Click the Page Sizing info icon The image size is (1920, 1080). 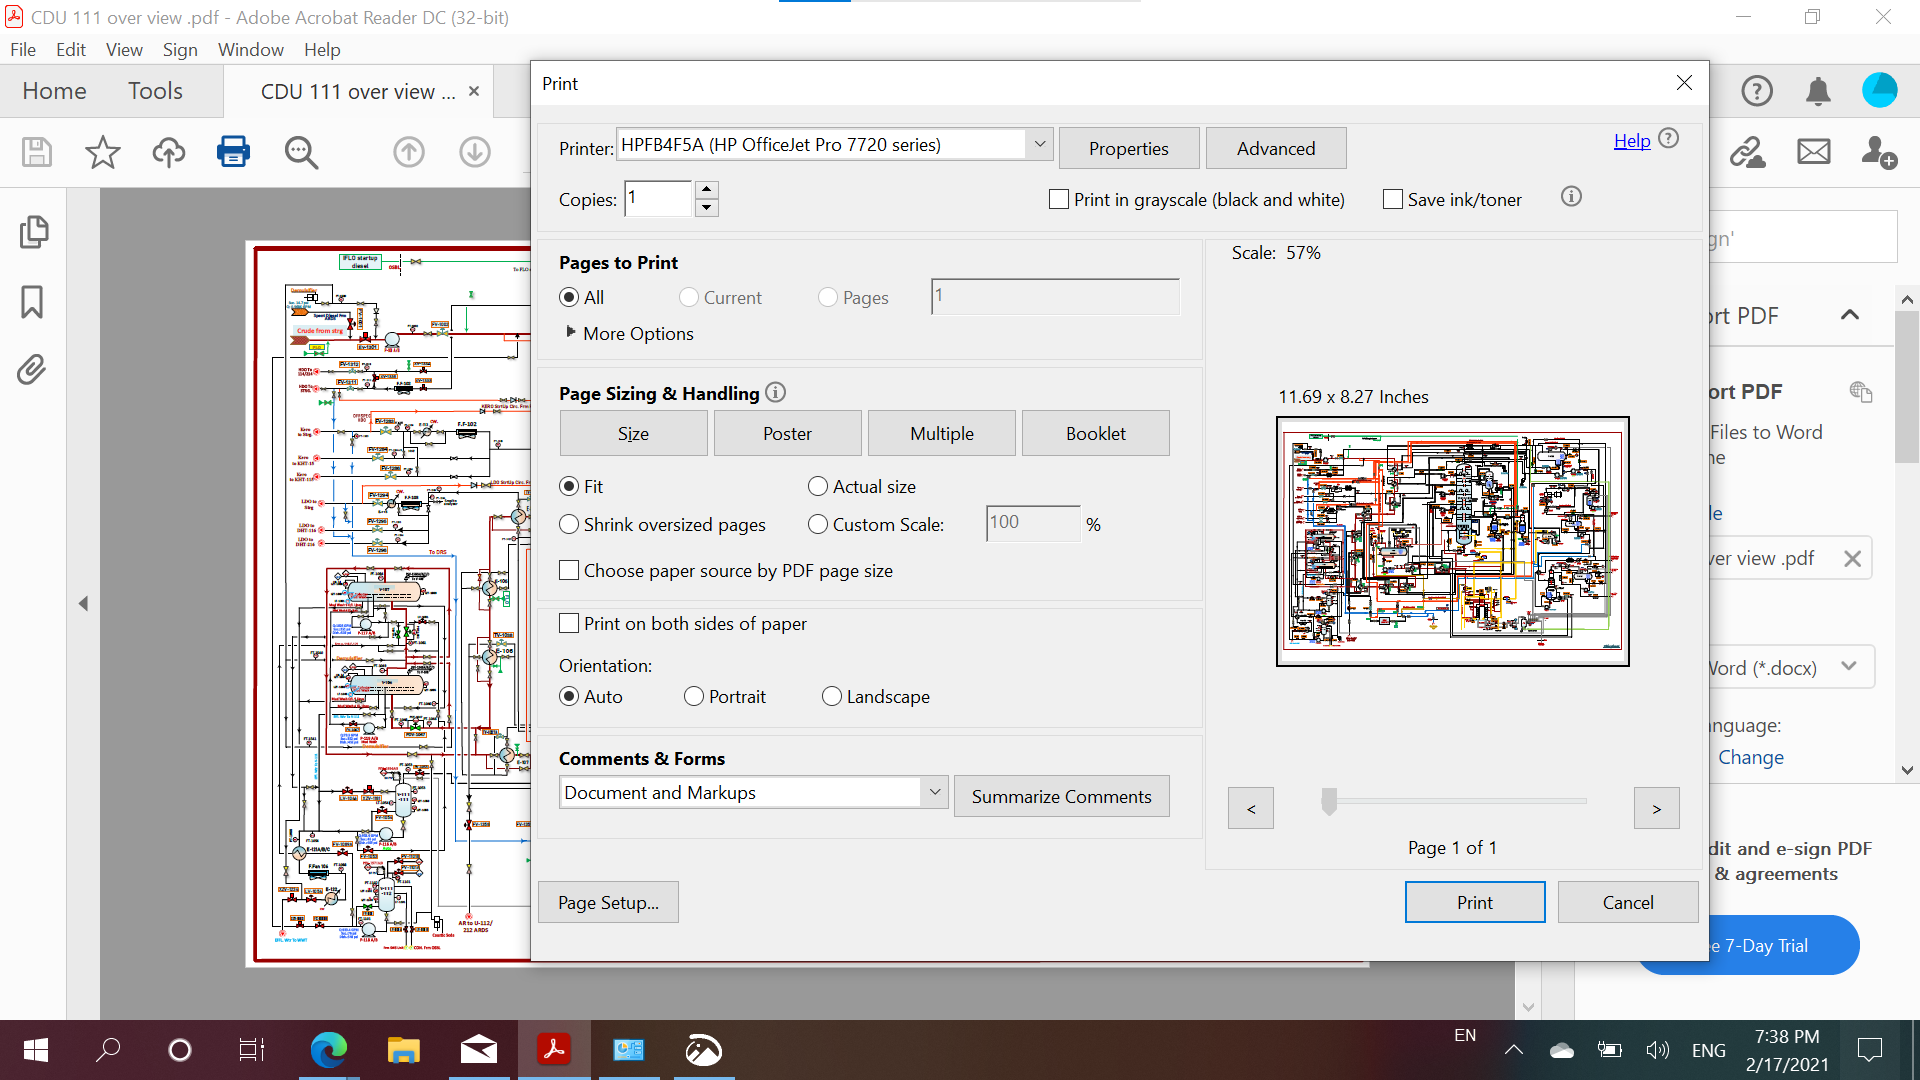[x=775, y=393]
